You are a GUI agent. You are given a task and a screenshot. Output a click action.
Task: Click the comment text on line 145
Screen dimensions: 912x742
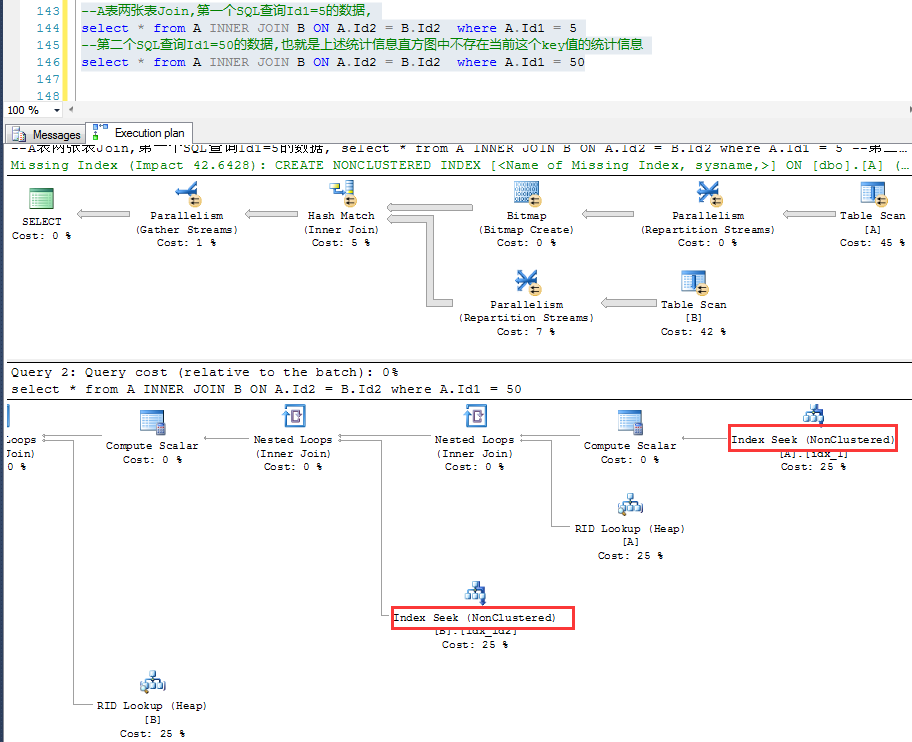362,45
